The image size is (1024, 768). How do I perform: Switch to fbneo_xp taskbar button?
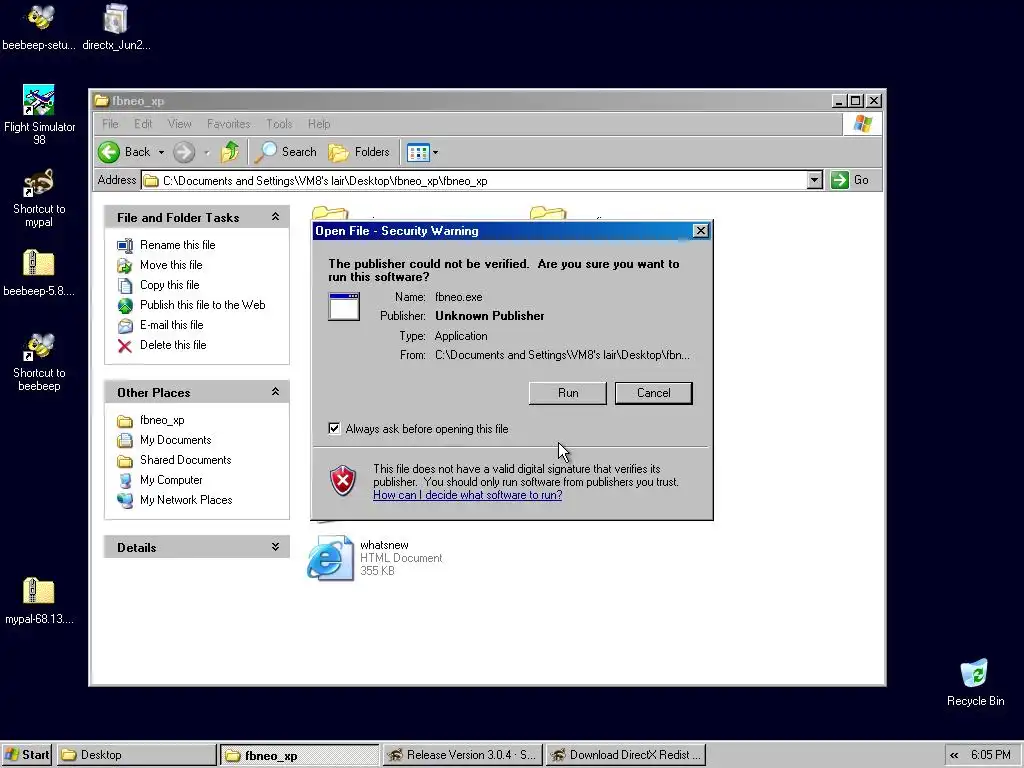[x=300, y=755]
